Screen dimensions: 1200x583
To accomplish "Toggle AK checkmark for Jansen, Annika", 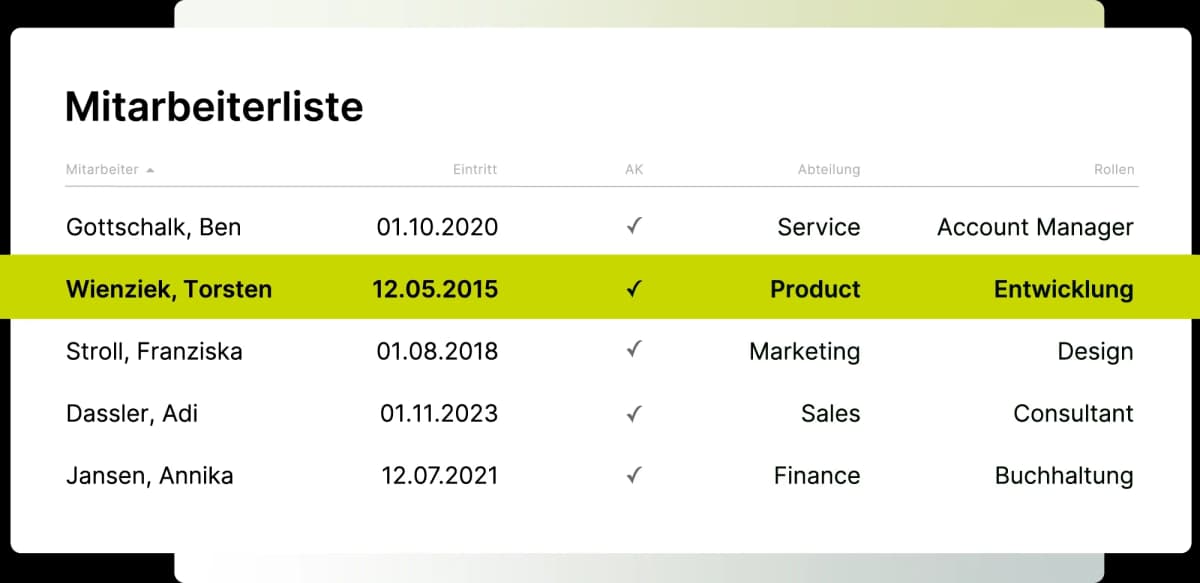I will coord(633,475).
